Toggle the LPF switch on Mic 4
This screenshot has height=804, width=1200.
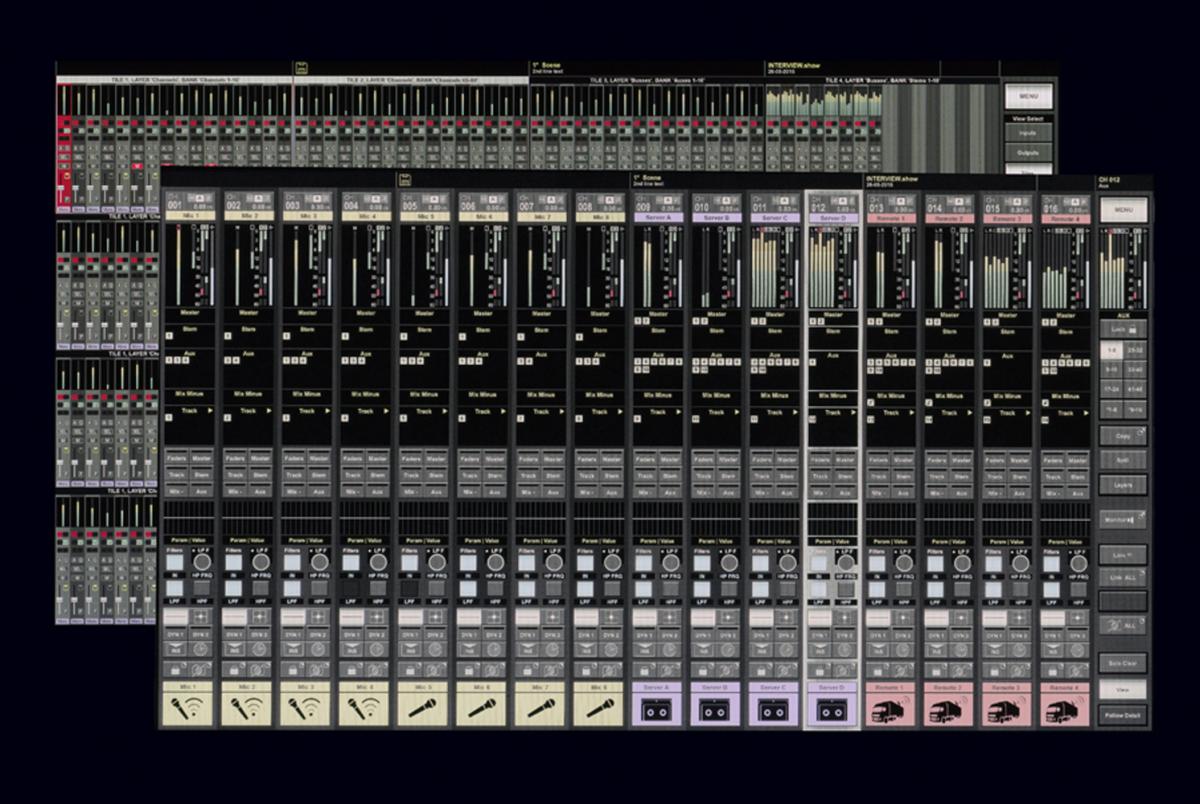[x=351, y=588]
